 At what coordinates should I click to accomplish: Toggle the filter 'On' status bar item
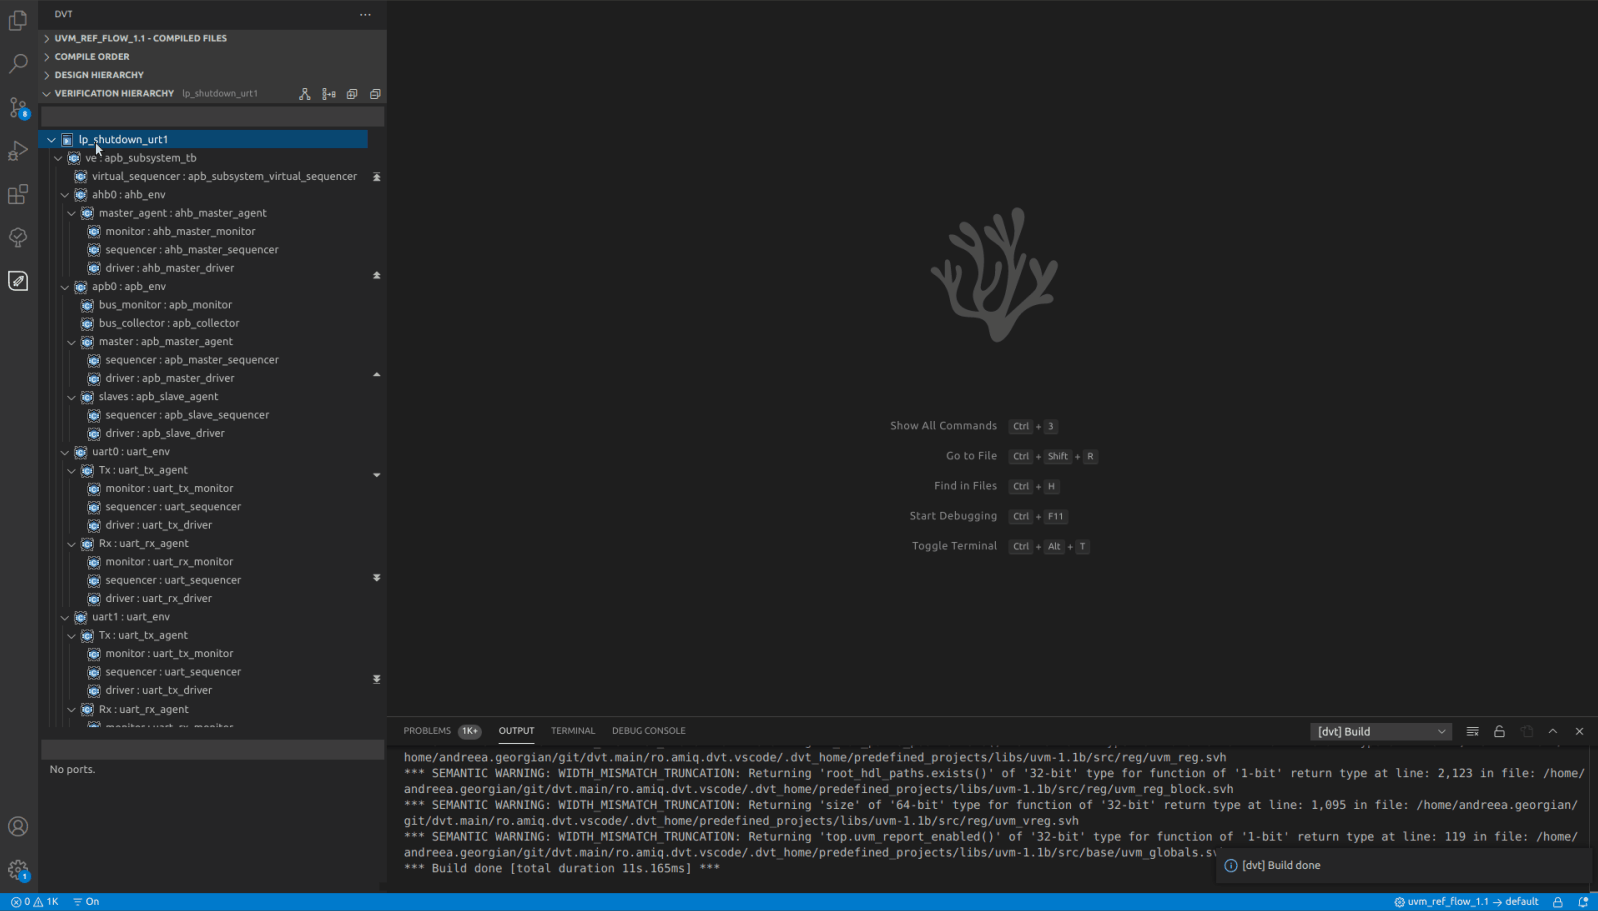(86, 901)
